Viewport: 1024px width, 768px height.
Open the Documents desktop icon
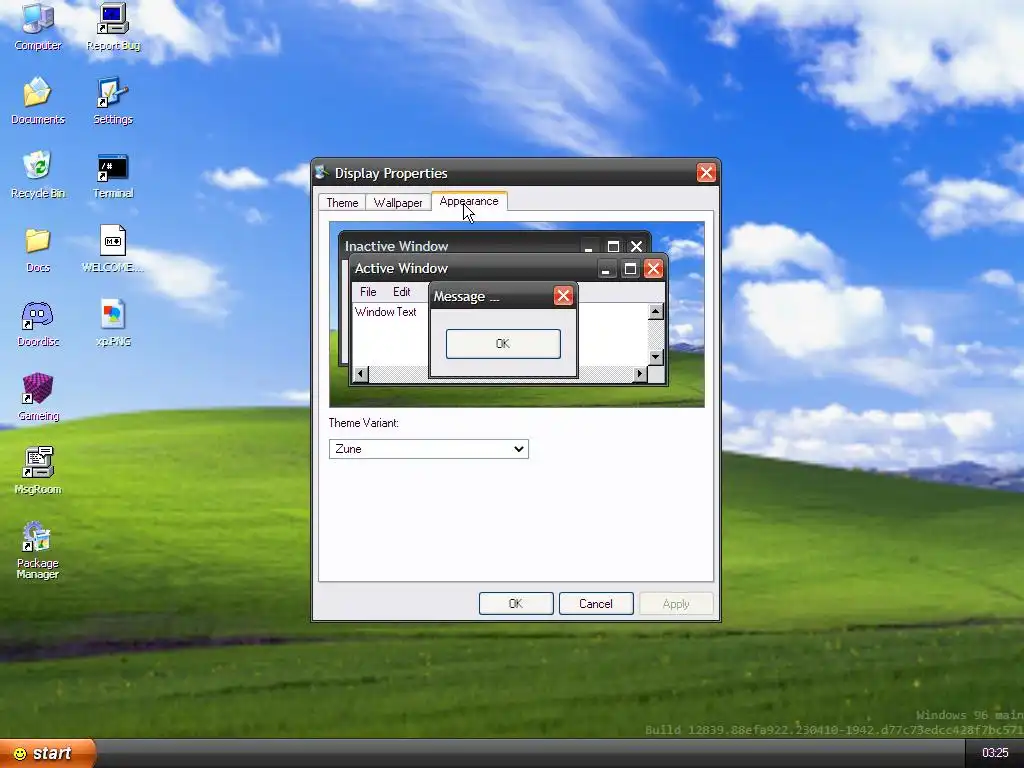click(x=38, y=101)
